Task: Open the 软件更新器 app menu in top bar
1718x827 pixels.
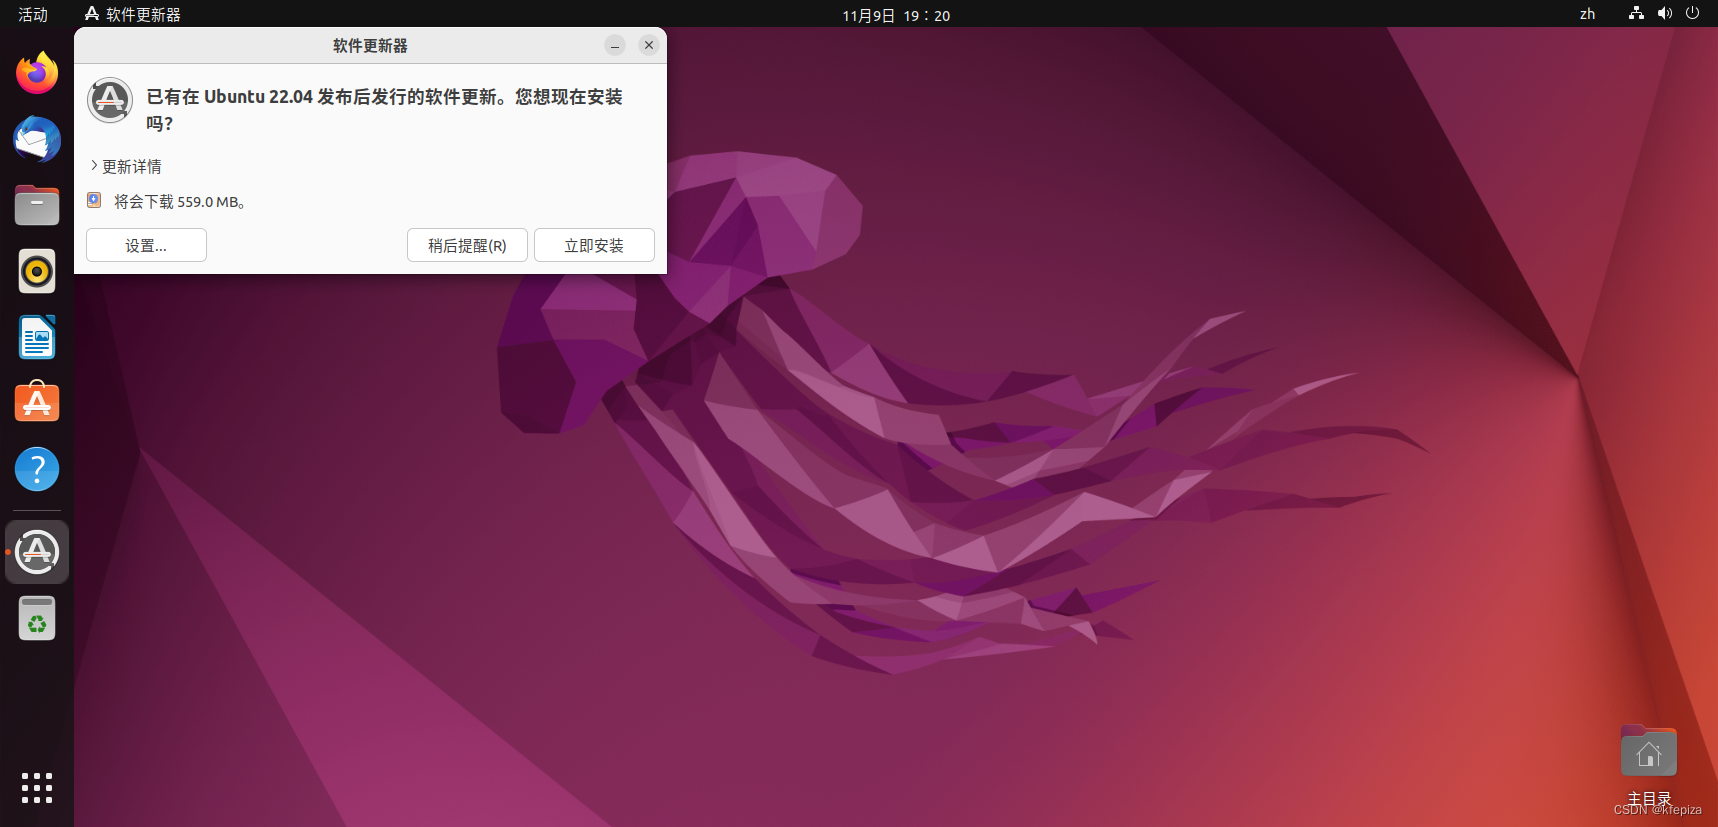Action: pos(133,14)
